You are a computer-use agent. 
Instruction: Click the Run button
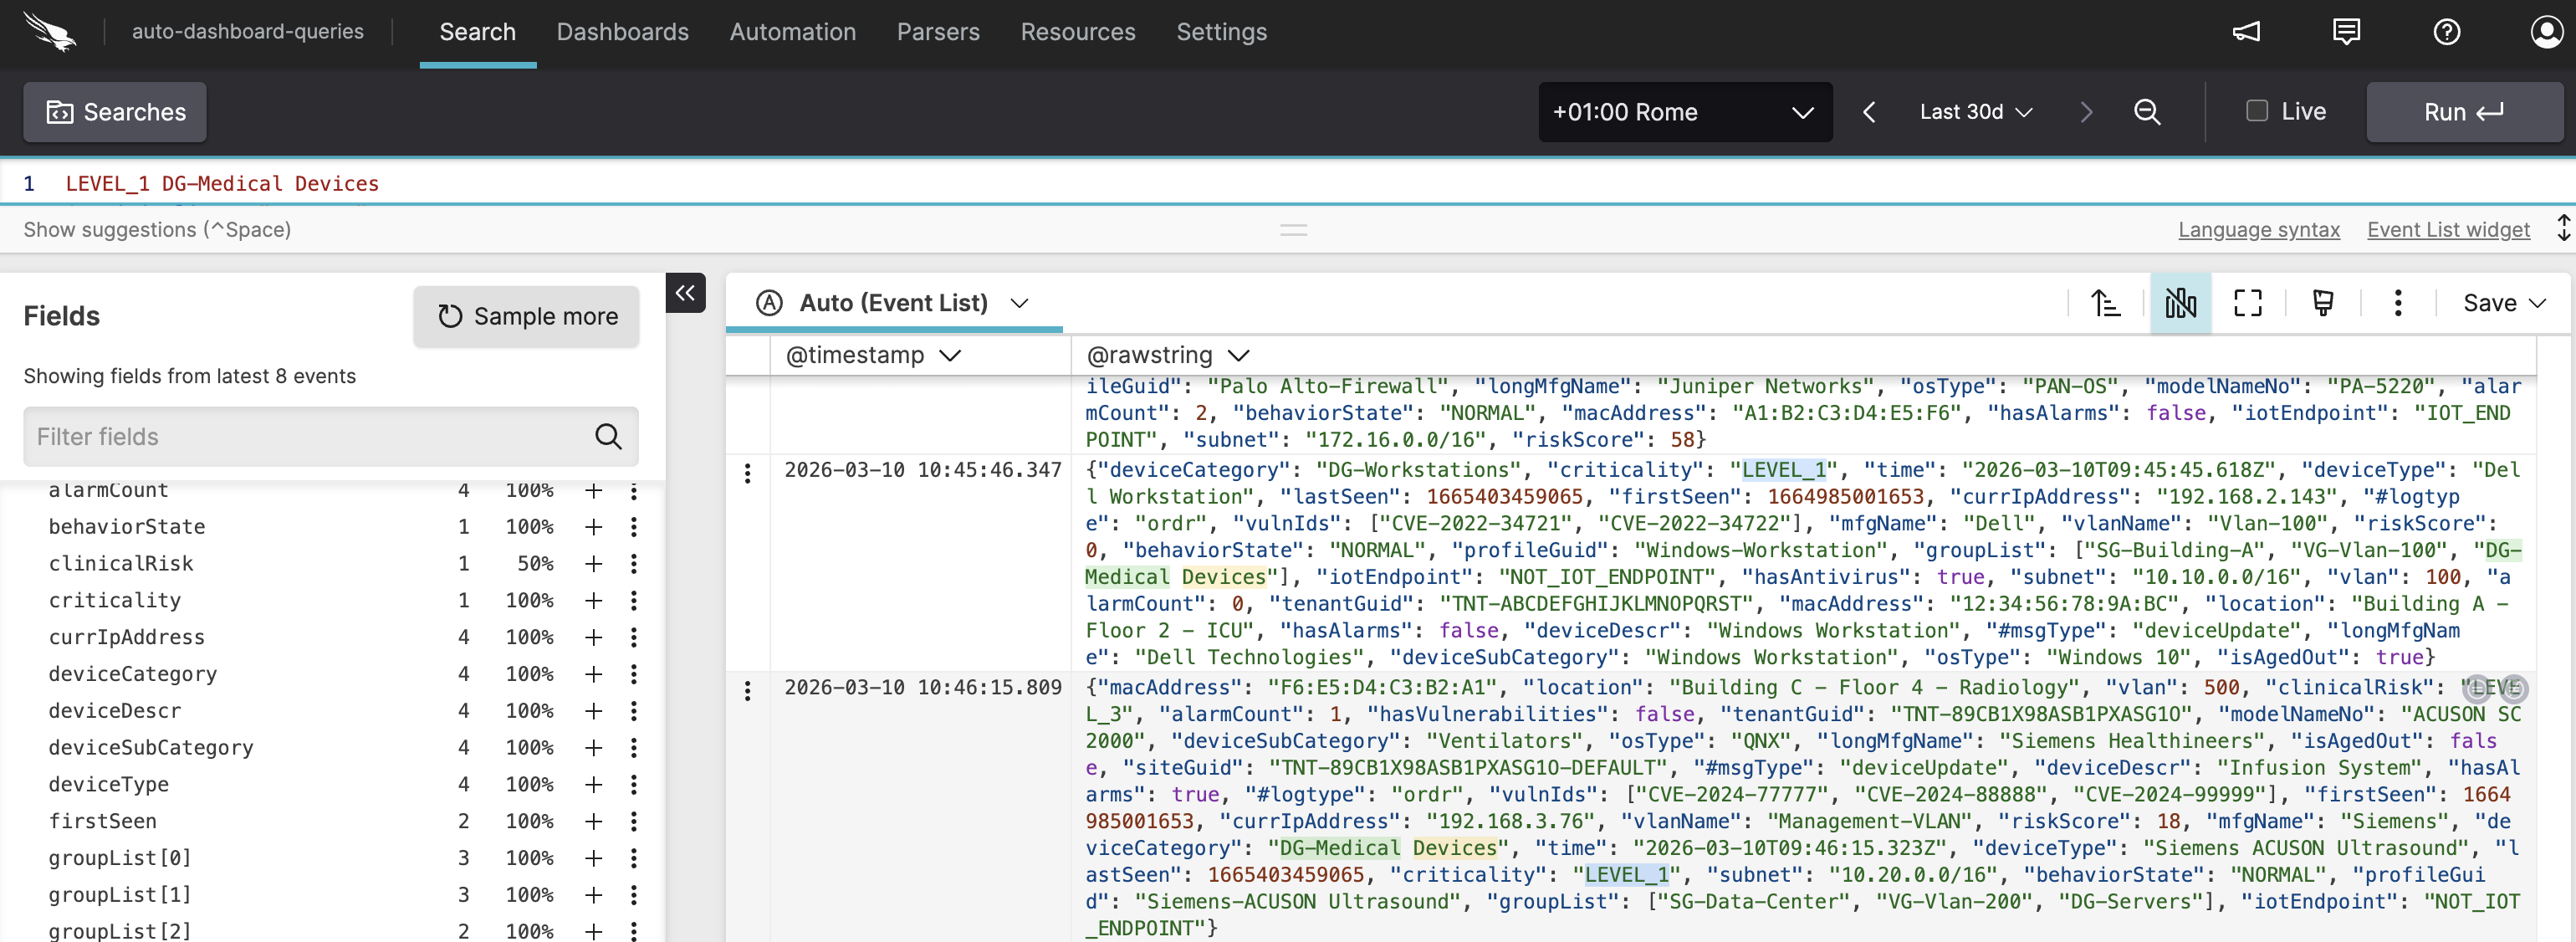click(x=2464, y=112)
